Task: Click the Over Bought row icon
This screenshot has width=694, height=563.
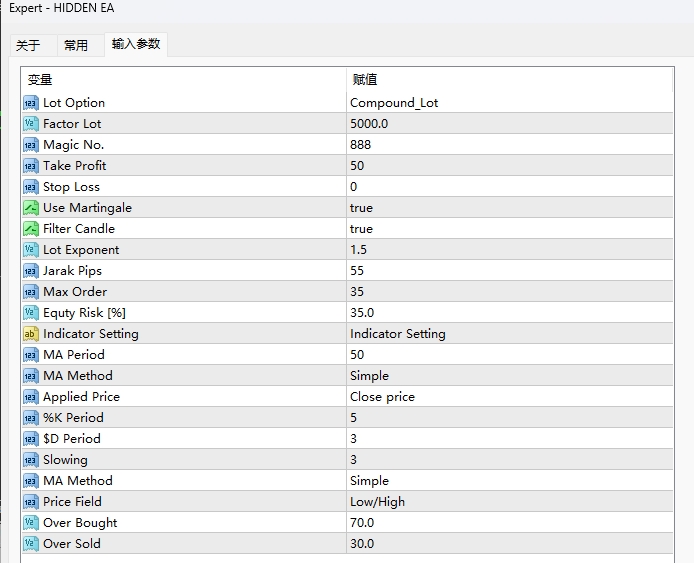Action: pos(31,523)
